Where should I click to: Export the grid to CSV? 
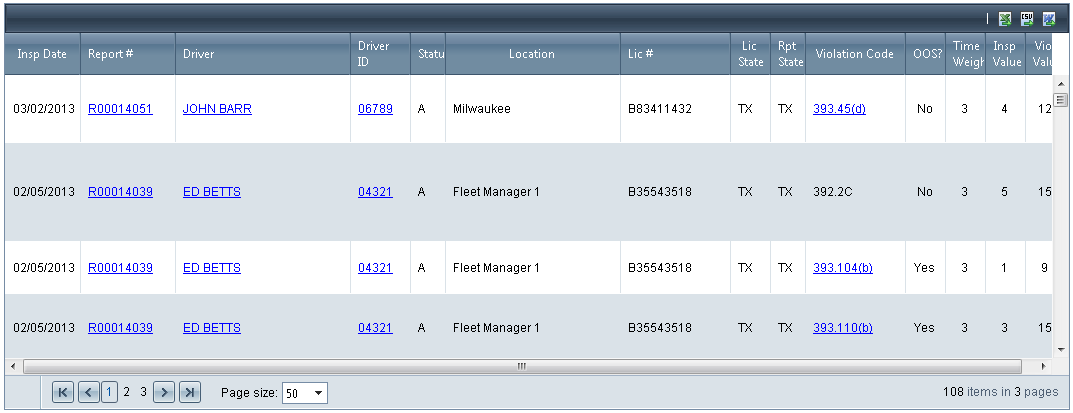tap(1026, 19)
